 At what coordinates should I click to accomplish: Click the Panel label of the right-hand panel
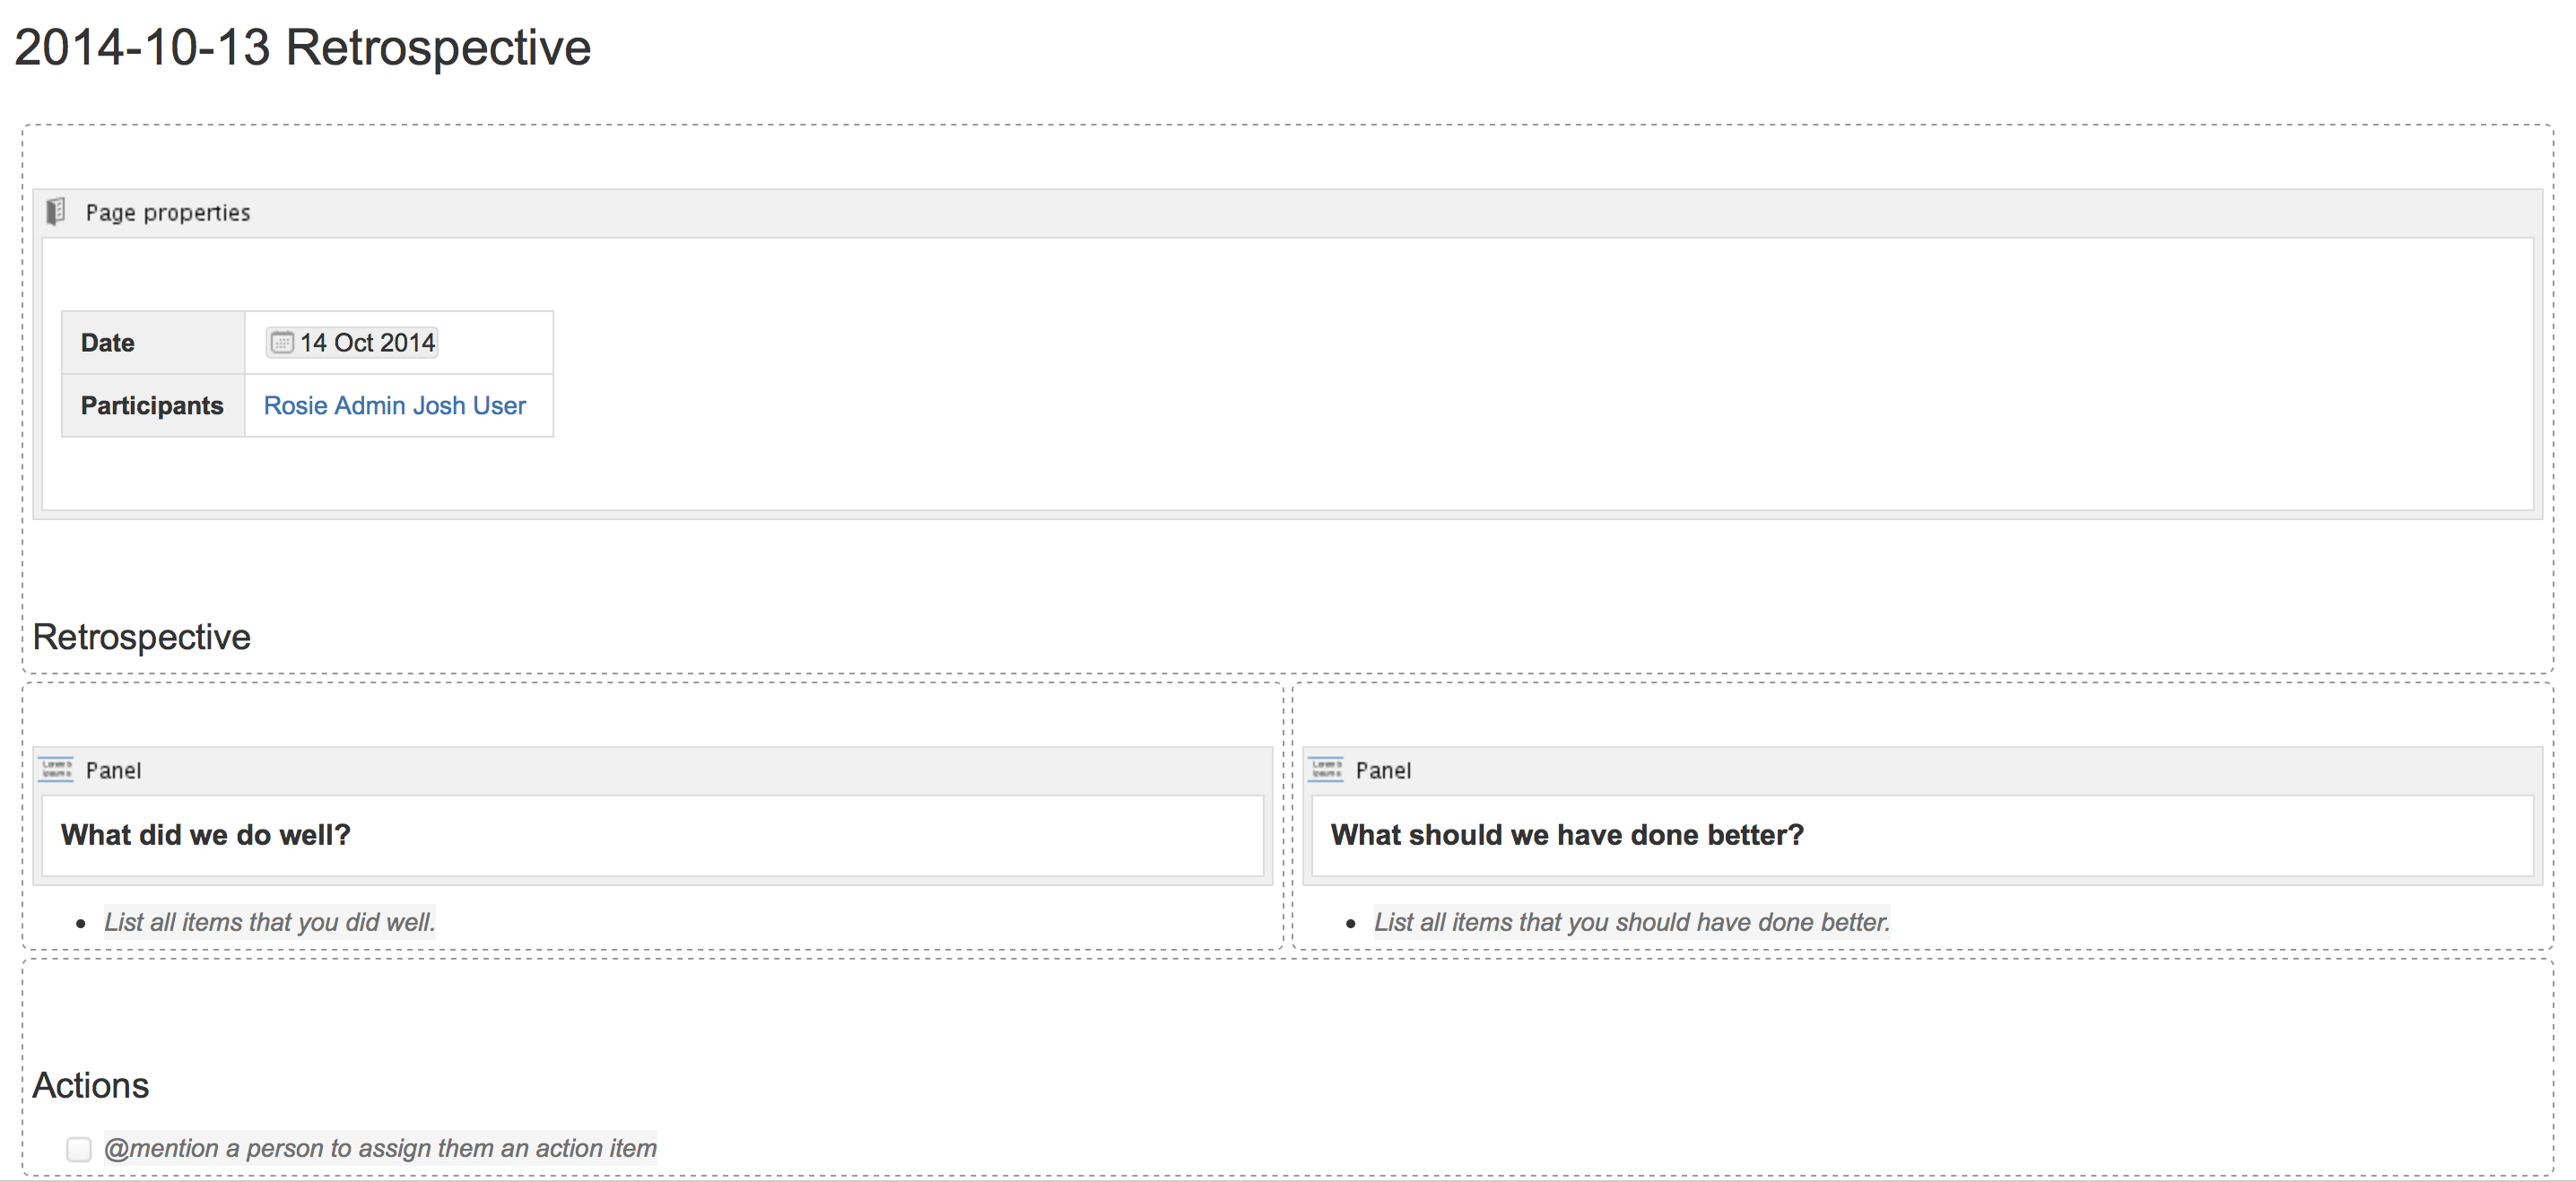coord(1383,771)
